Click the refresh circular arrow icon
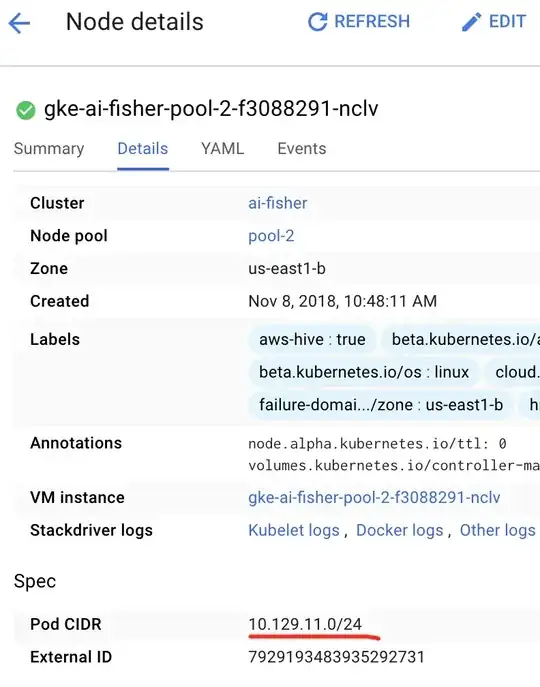This screenshot has width=540, height=687. (x=318, y=22)
